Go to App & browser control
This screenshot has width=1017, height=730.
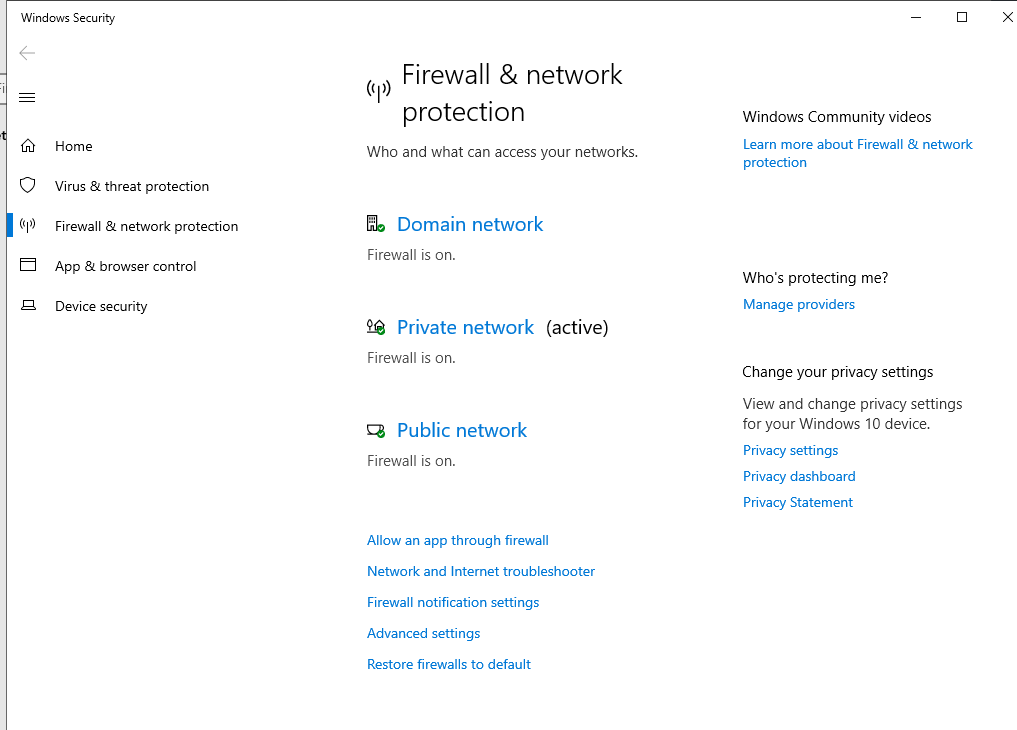pyautogui.click(x=125, y=266)
